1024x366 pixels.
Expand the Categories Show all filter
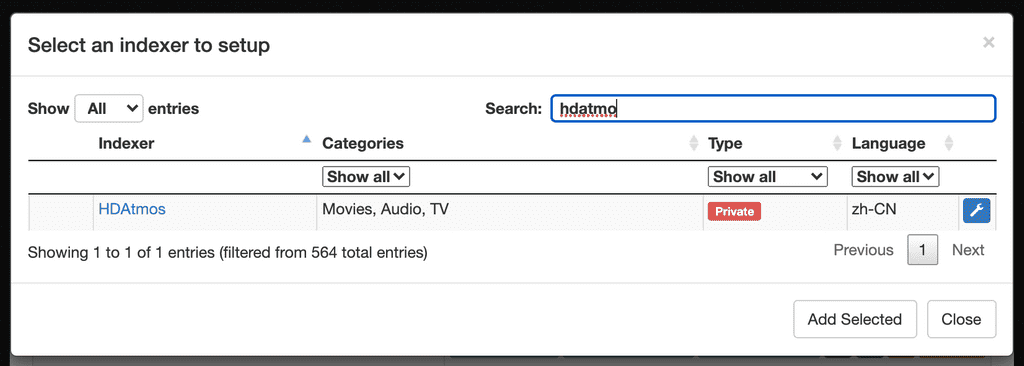366,176
